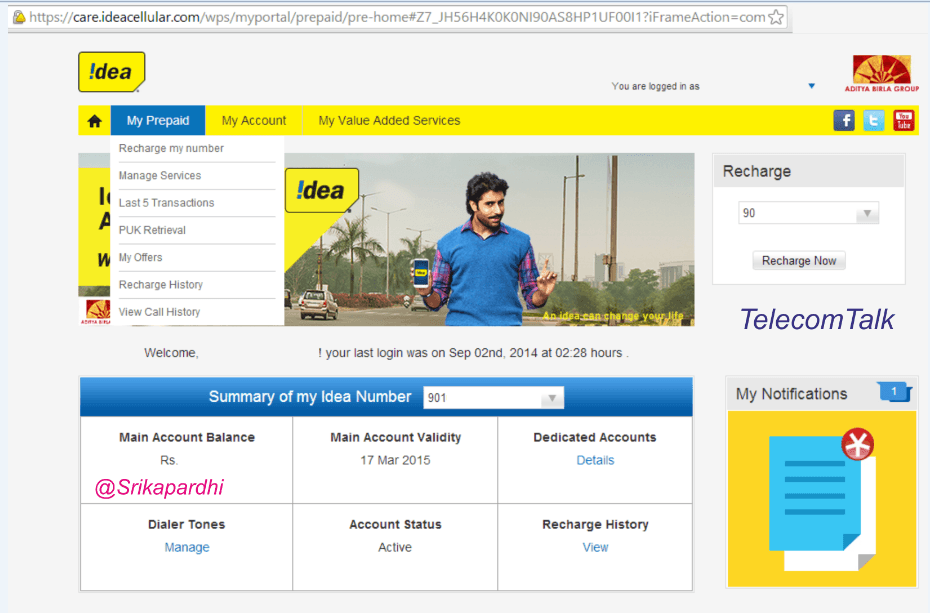The height and width of the screenshot is (613, 930).
Task: Open Idea's YouTube channel icon
Action: click(903, 120)
